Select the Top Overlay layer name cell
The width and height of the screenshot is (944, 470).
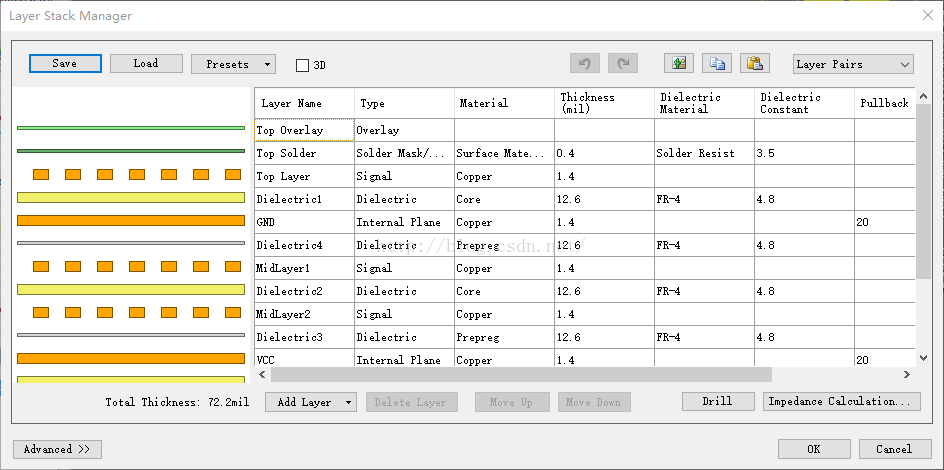305,130
